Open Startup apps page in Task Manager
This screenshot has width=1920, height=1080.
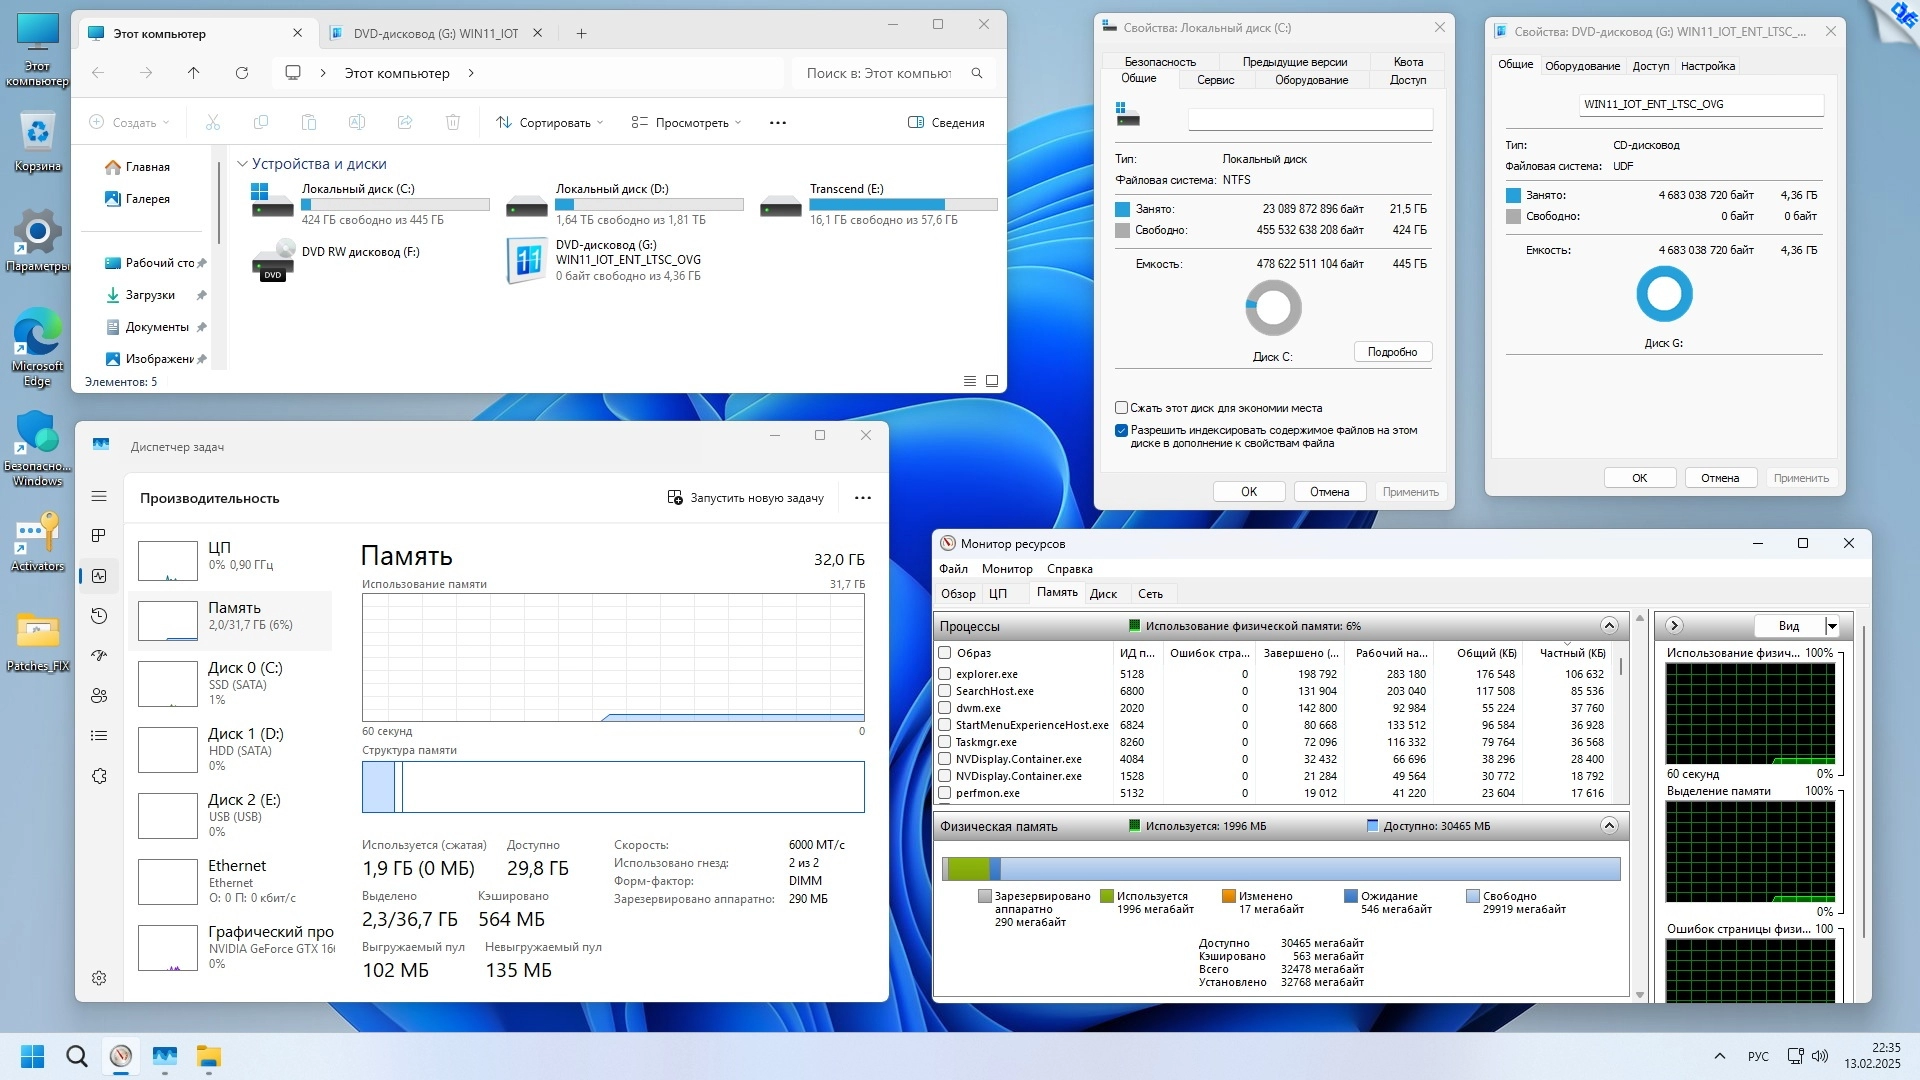point(99,656)
